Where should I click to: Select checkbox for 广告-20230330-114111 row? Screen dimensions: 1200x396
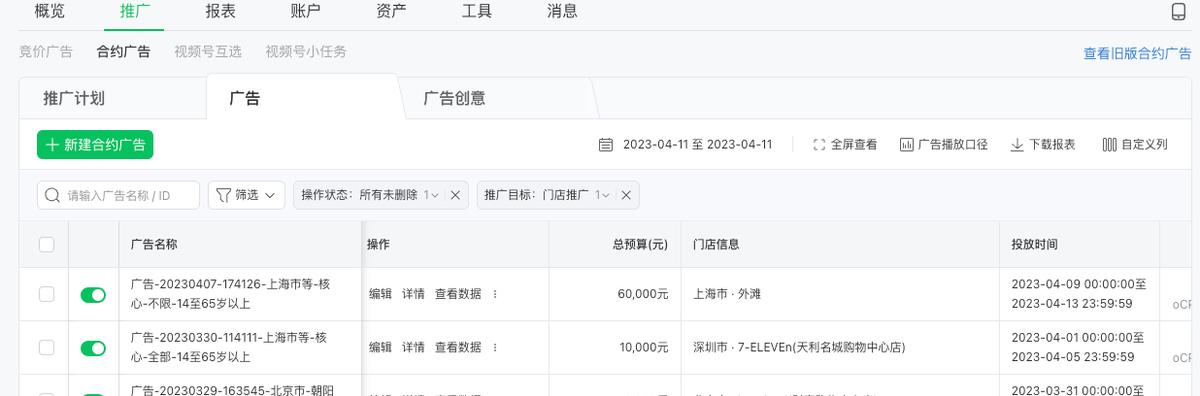(x=46, y=348)
